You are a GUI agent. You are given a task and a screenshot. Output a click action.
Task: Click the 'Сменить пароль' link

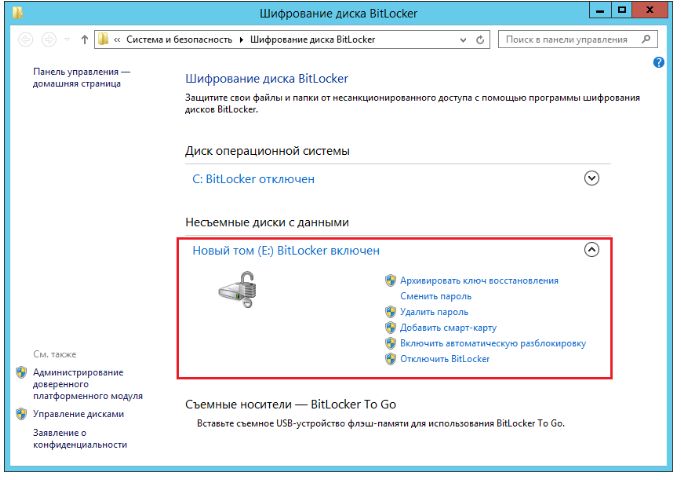click(x=435, y=296)
